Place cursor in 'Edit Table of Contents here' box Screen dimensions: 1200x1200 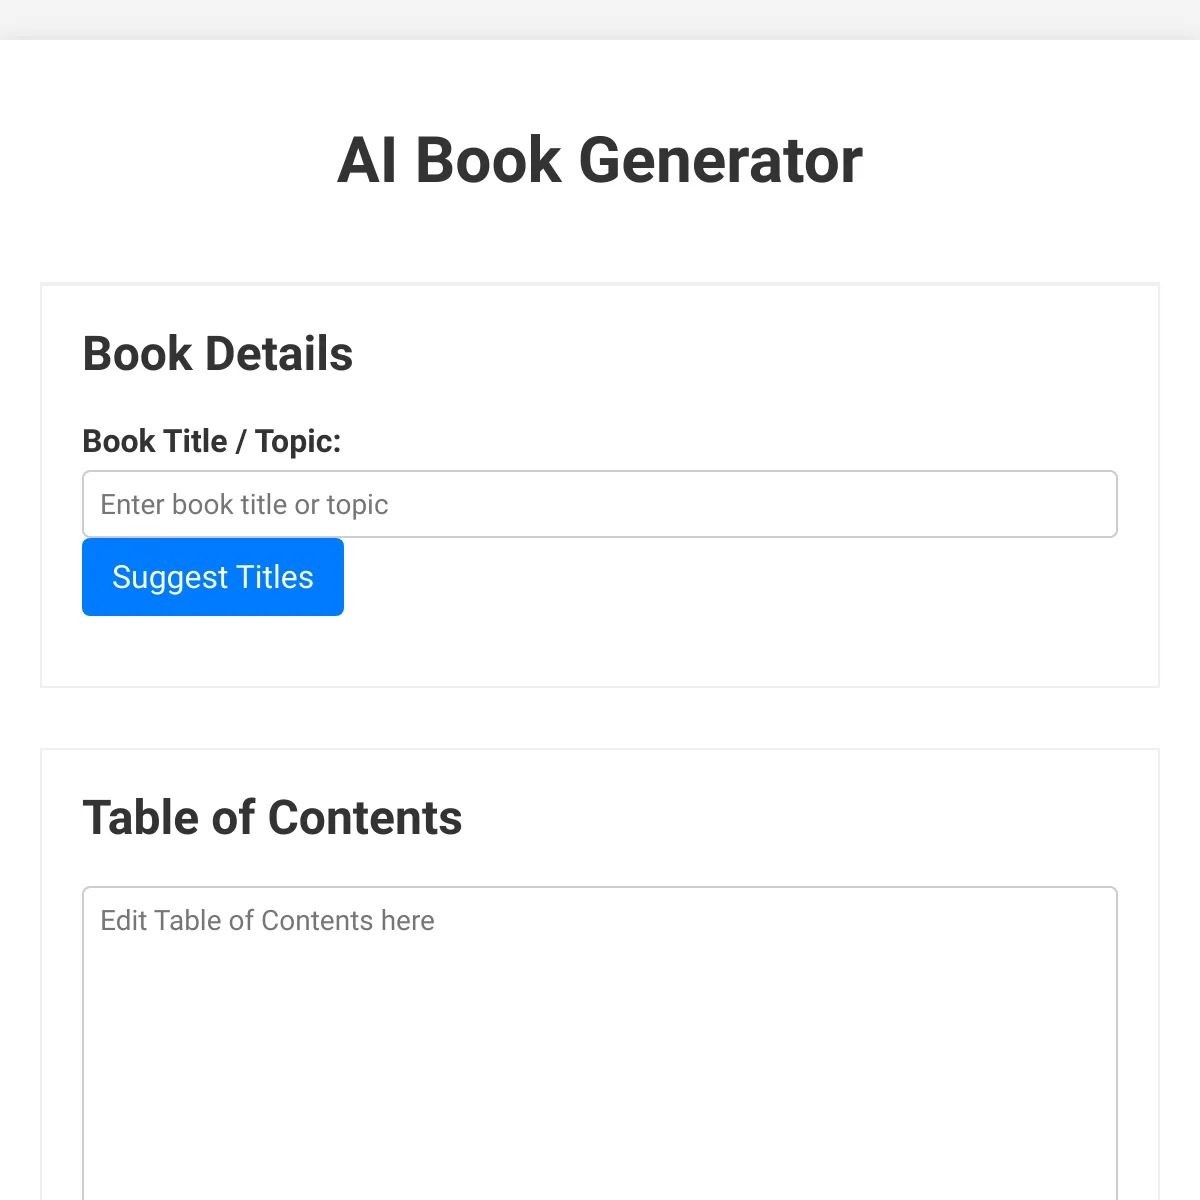coord(600,1040)
